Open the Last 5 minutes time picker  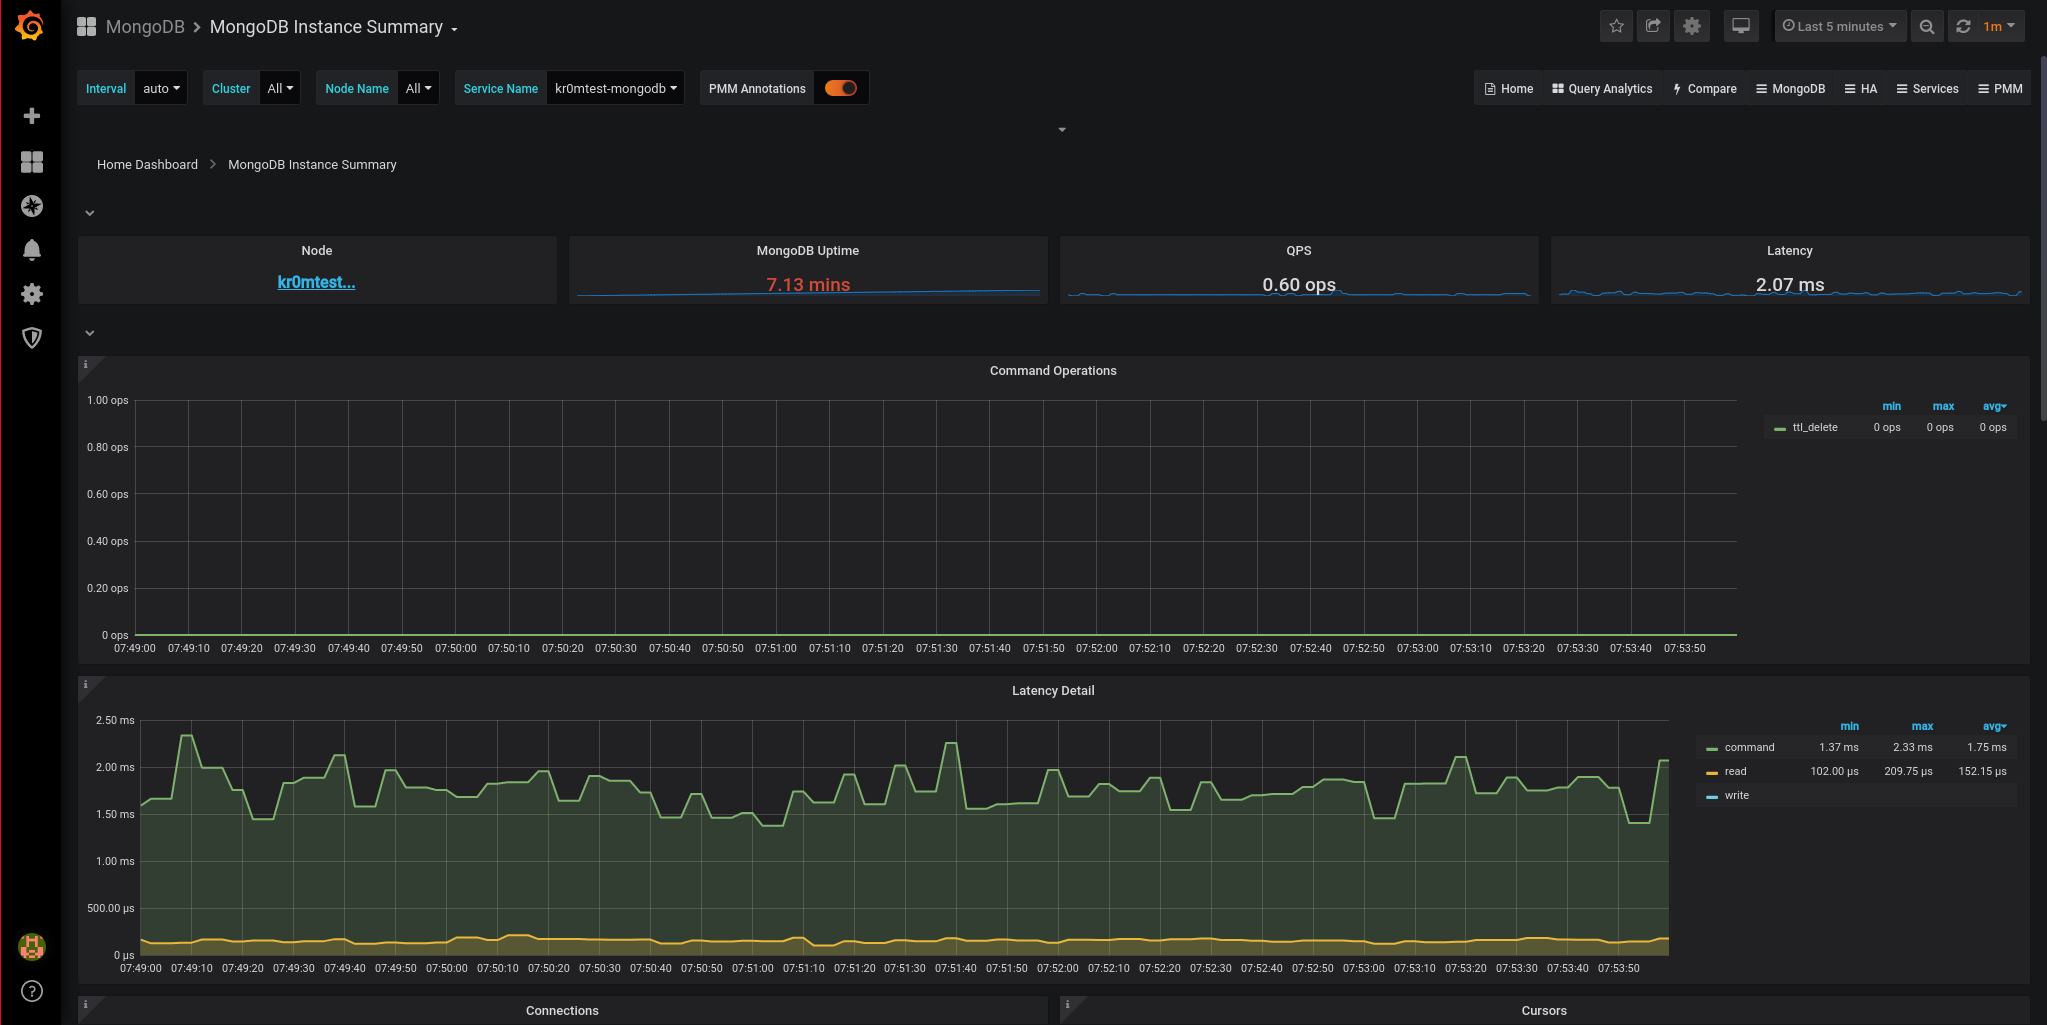(1839, 27)
